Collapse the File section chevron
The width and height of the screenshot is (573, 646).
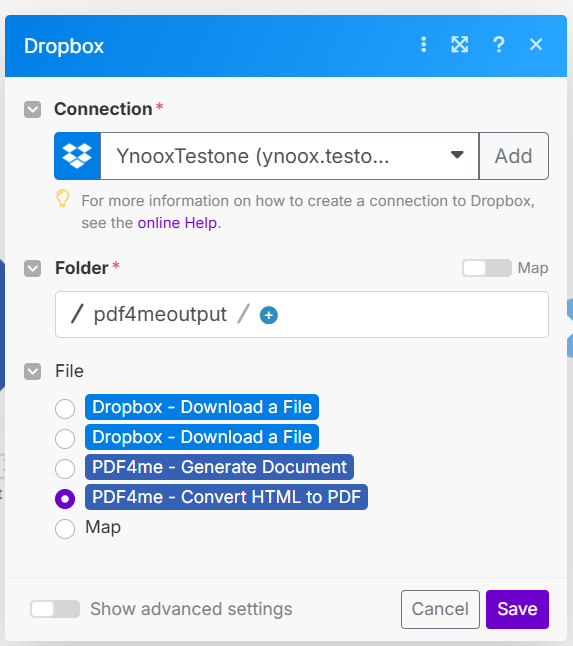click(33, 371)
